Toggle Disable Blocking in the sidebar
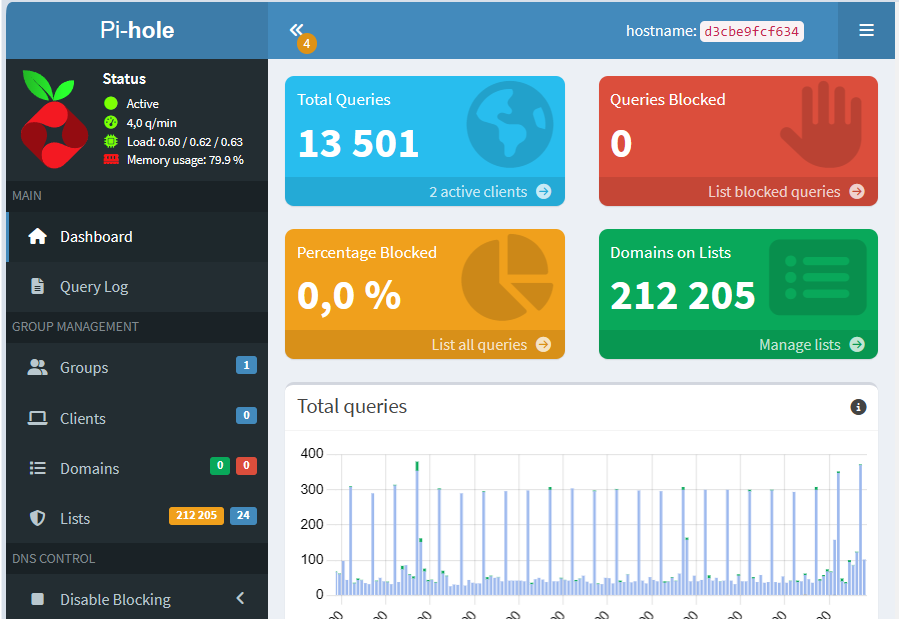This screenshot has width=899, height=619. (x=114, y=599)
